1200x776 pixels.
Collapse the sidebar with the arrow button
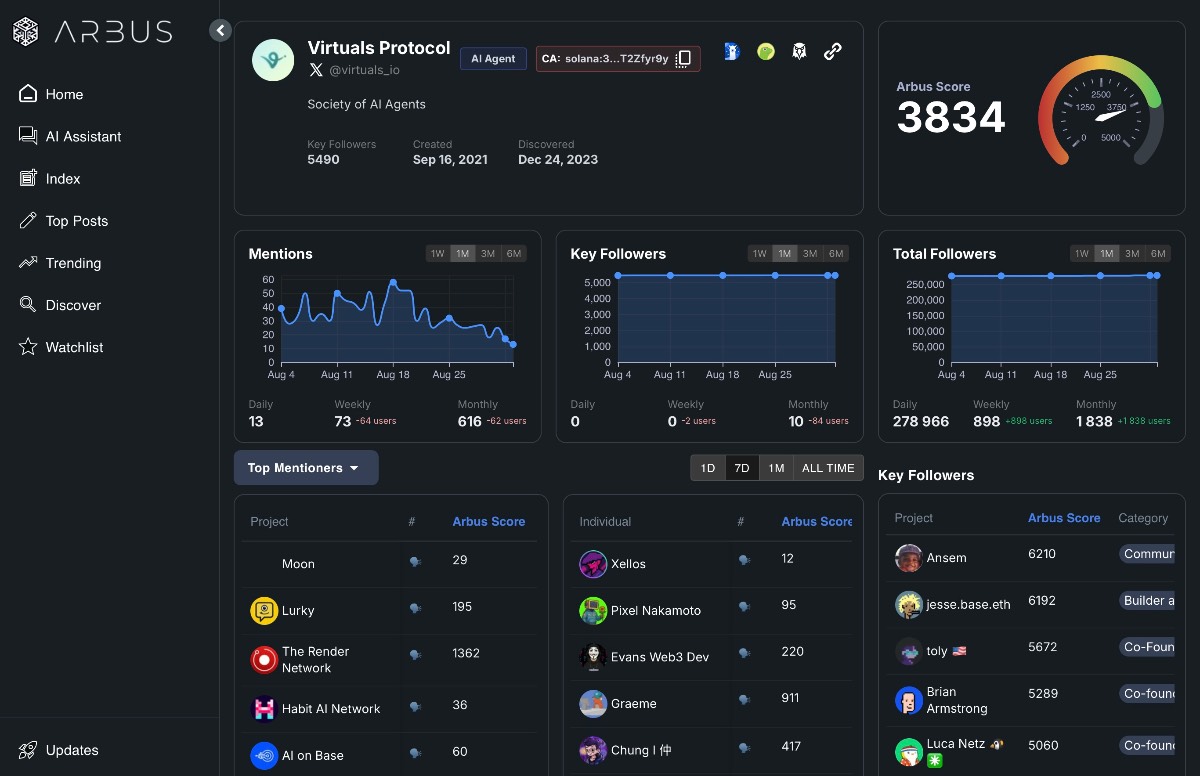coord(220,31)
